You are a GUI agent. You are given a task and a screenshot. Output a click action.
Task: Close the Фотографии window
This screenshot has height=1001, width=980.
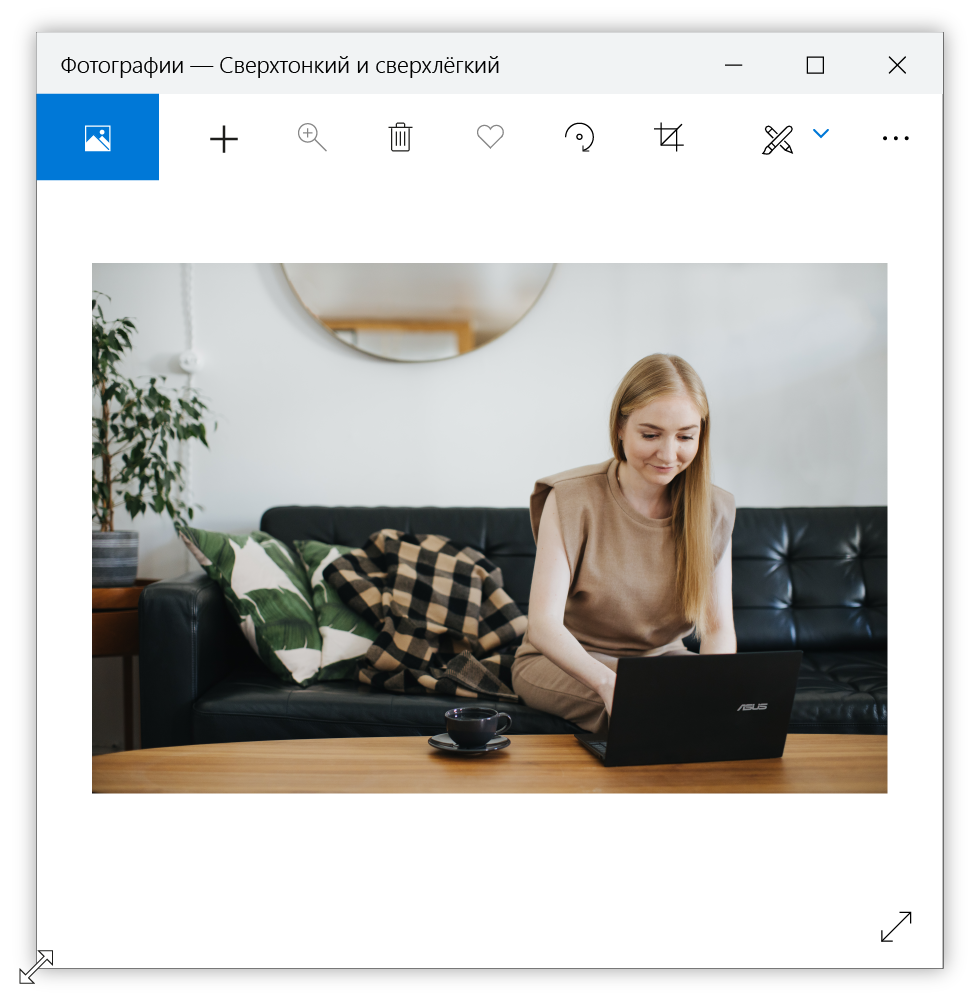[x=897, y=65]
